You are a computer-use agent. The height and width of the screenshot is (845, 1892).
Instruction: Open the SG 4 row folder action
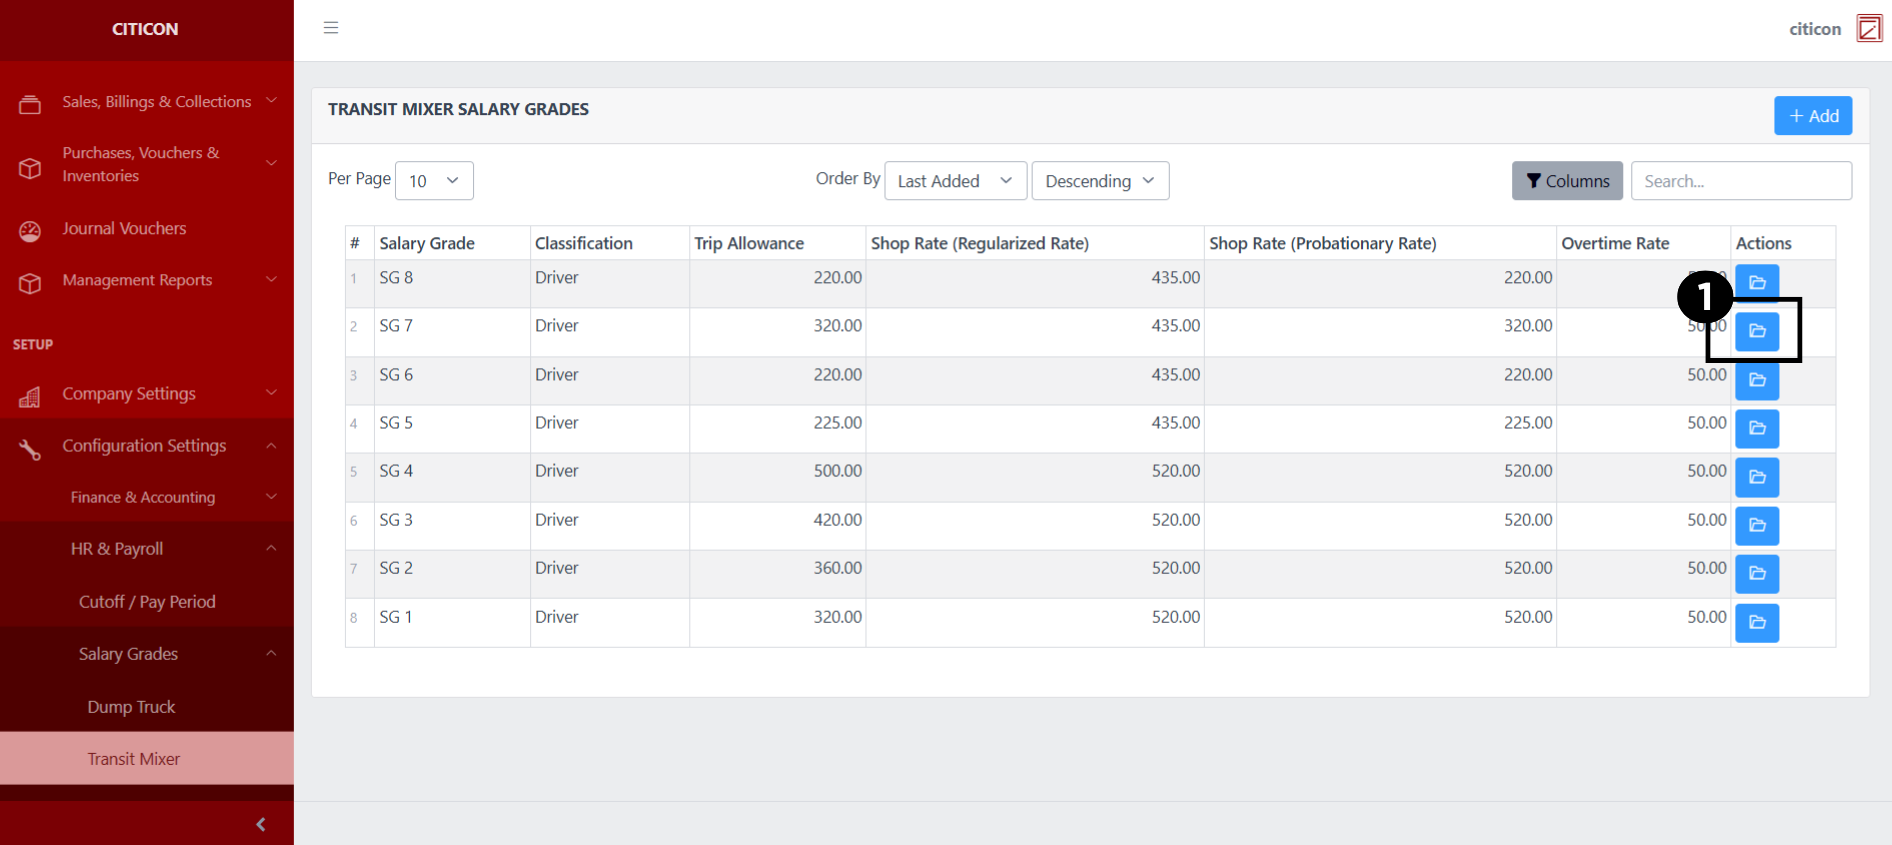pos(1757,477)
